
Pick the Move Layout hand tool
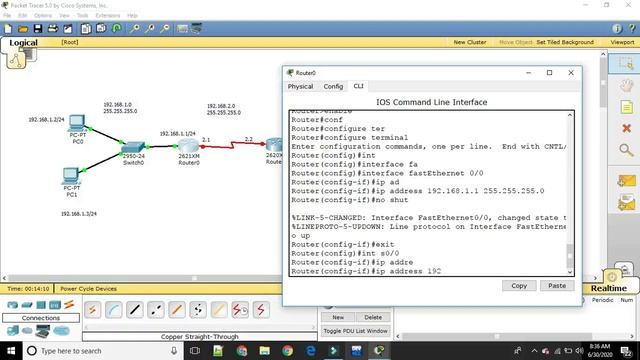pos(626,86)
